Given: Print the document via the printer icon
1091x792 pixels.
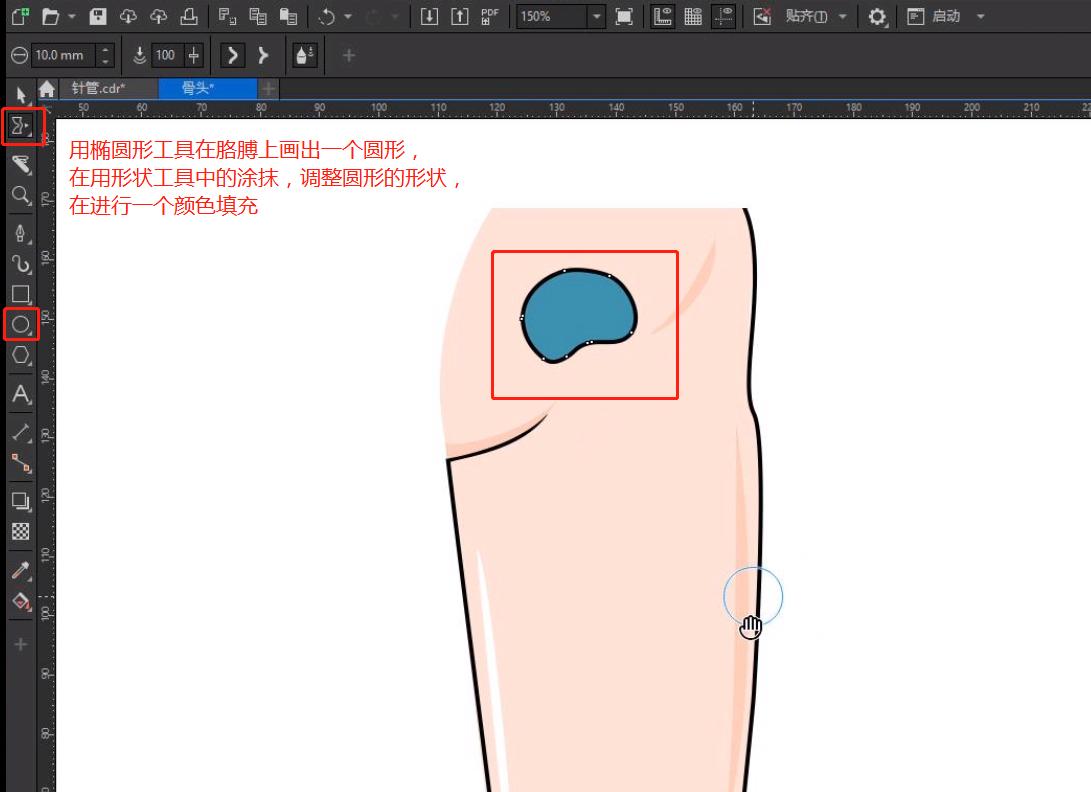Looking at the screenshot, I should coord(189,16).
